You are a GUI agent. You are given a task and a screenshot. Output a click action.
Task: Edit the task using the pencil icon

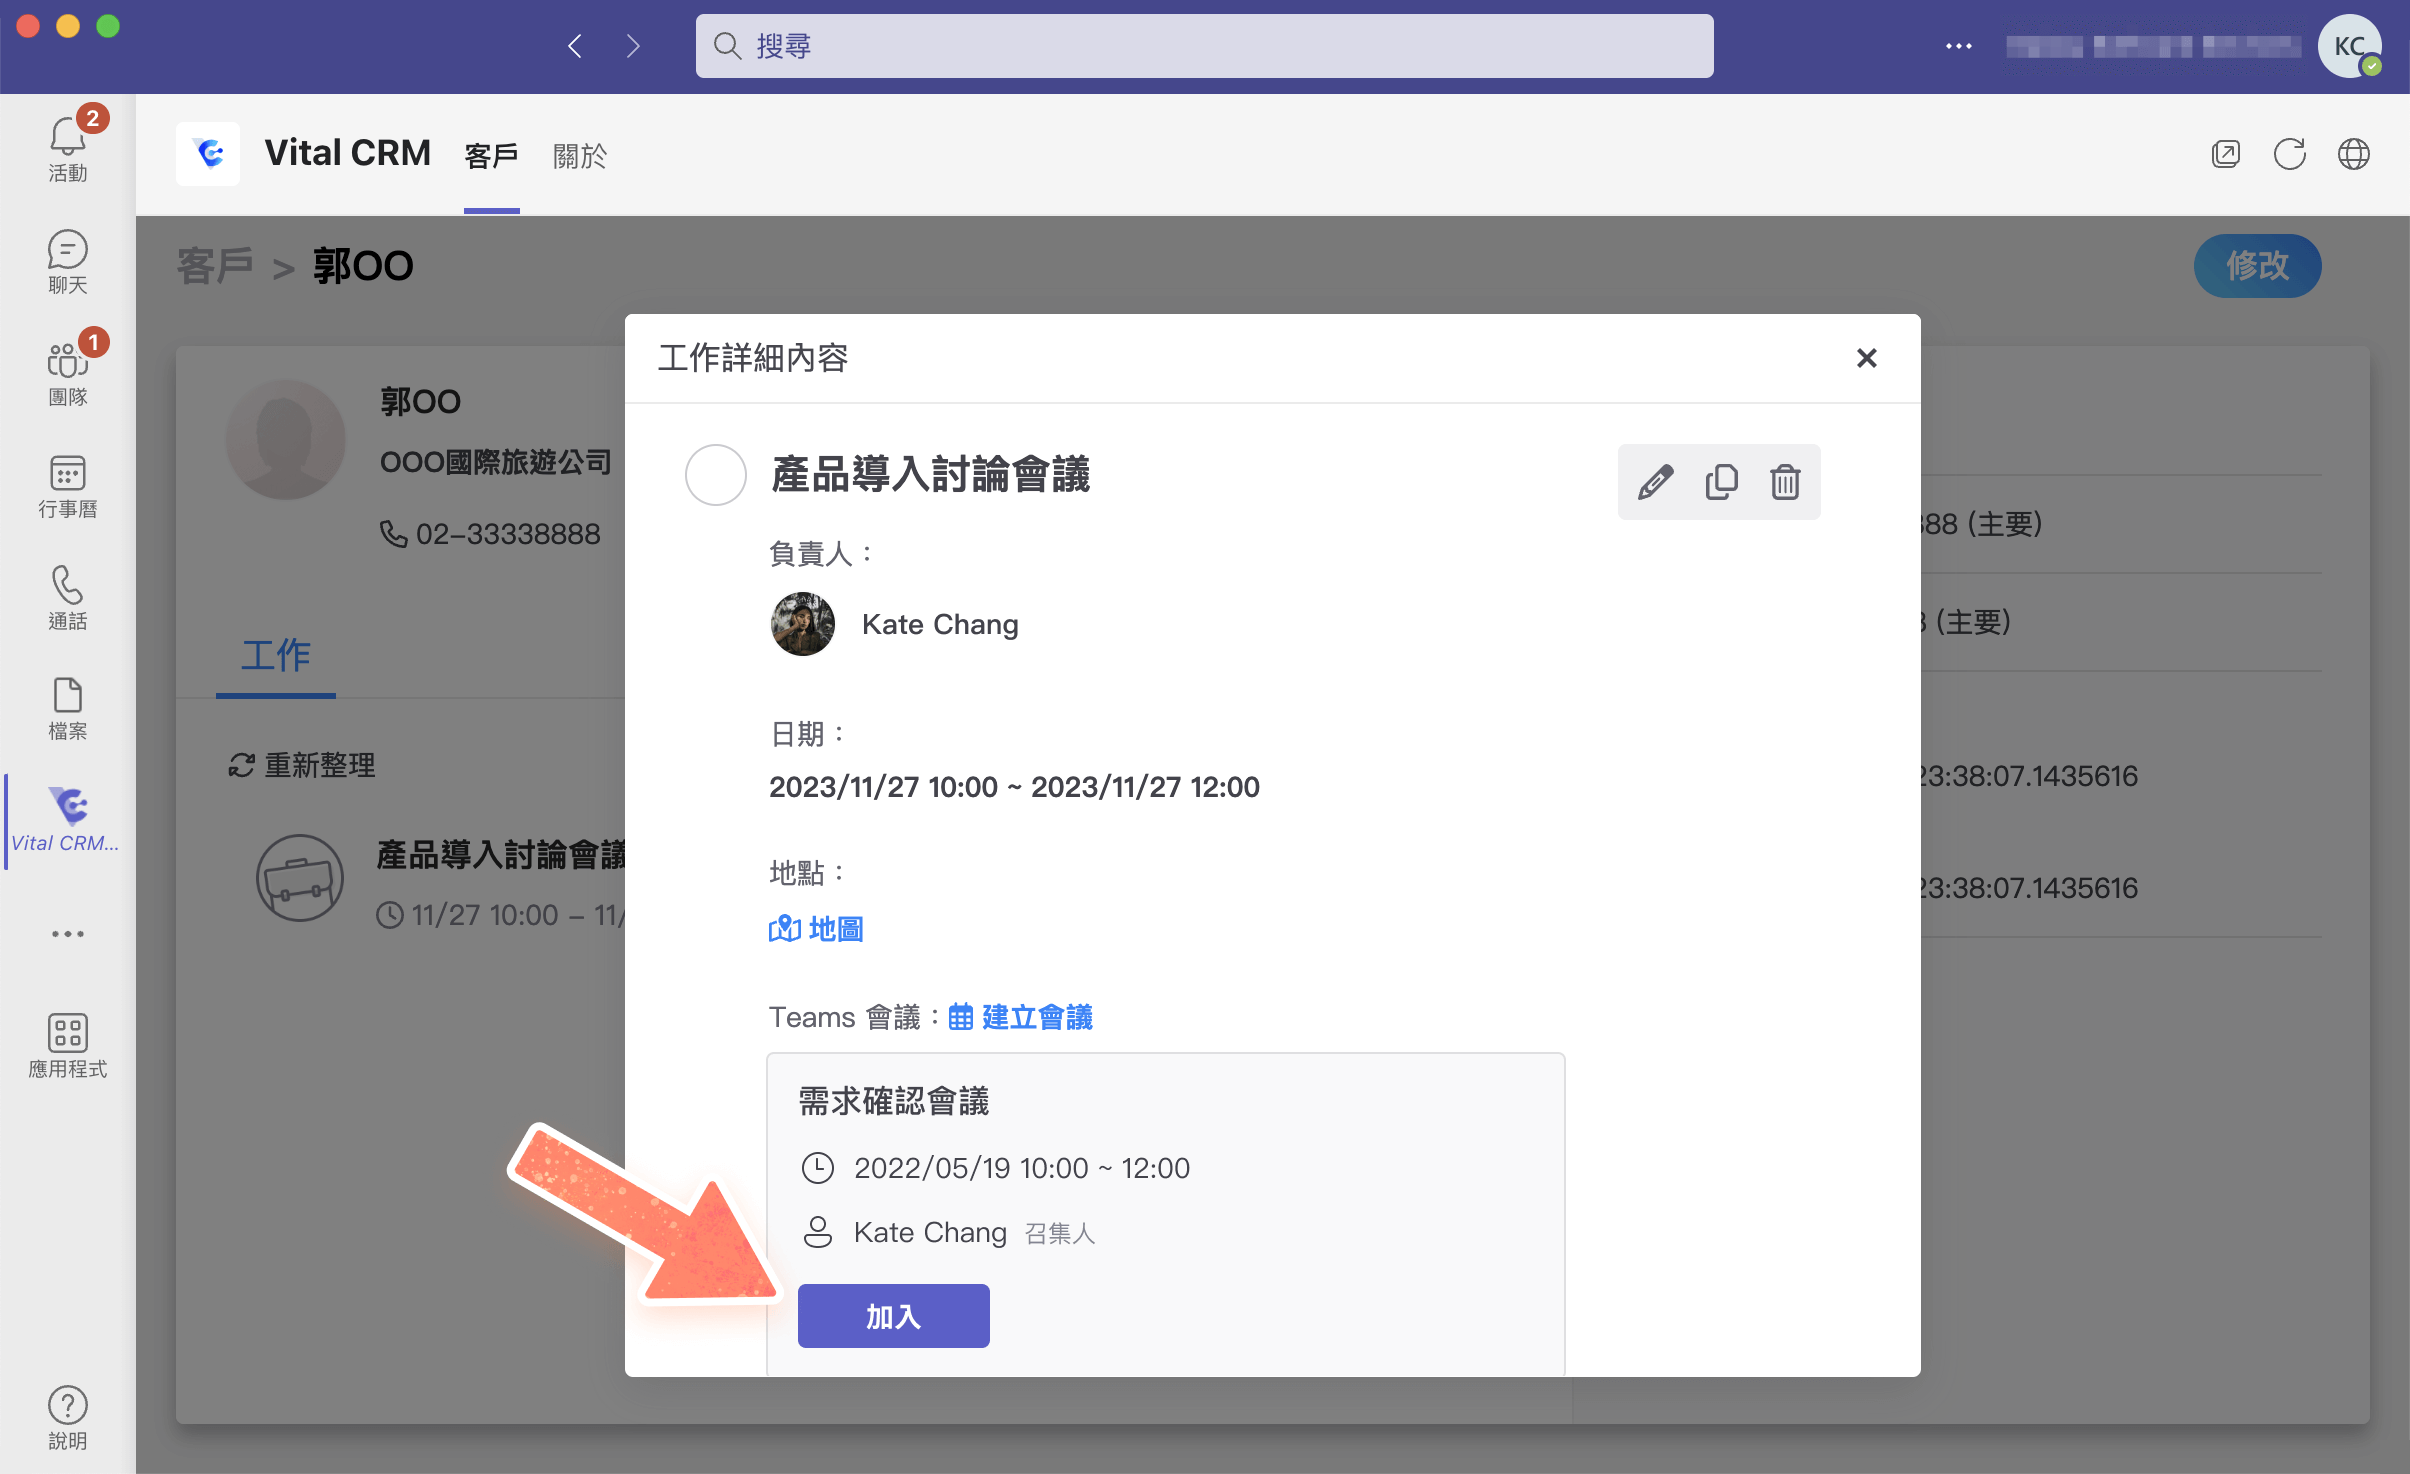pos(1653,482)
